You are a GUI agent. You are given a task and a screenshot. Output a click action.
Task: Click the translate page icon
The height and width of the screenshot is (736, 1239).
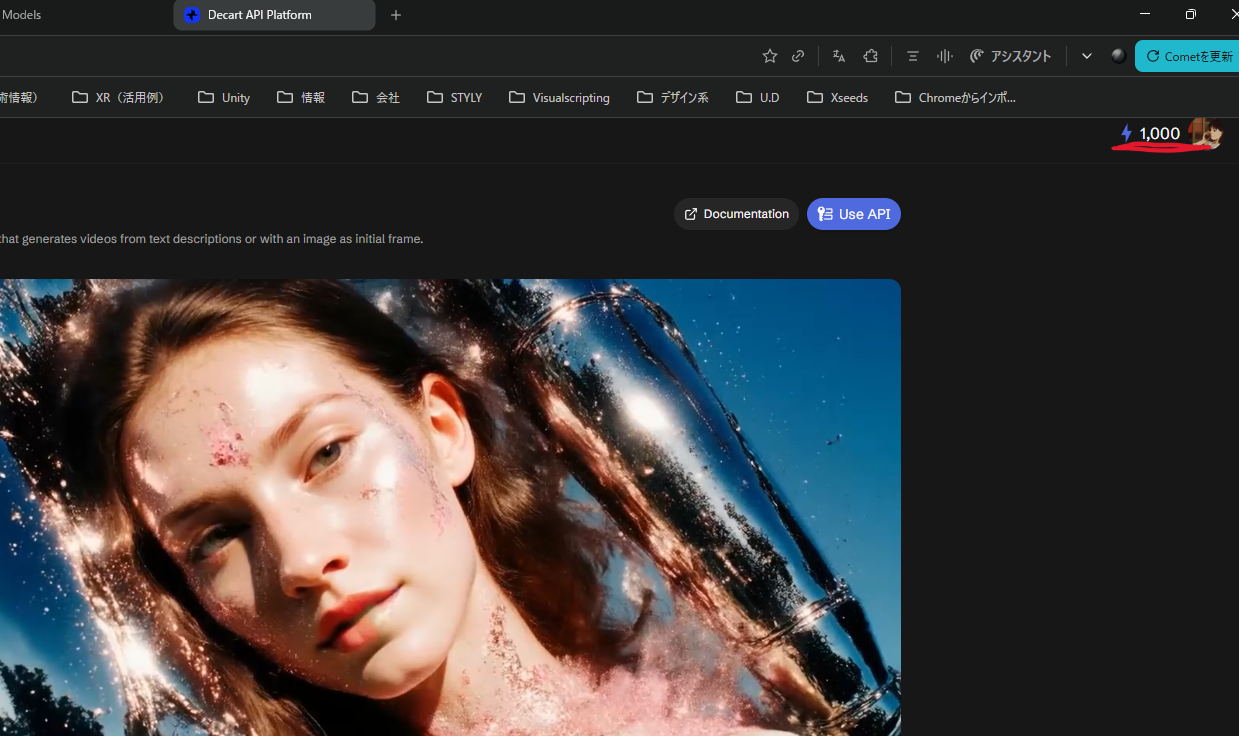tap(839, 56)
